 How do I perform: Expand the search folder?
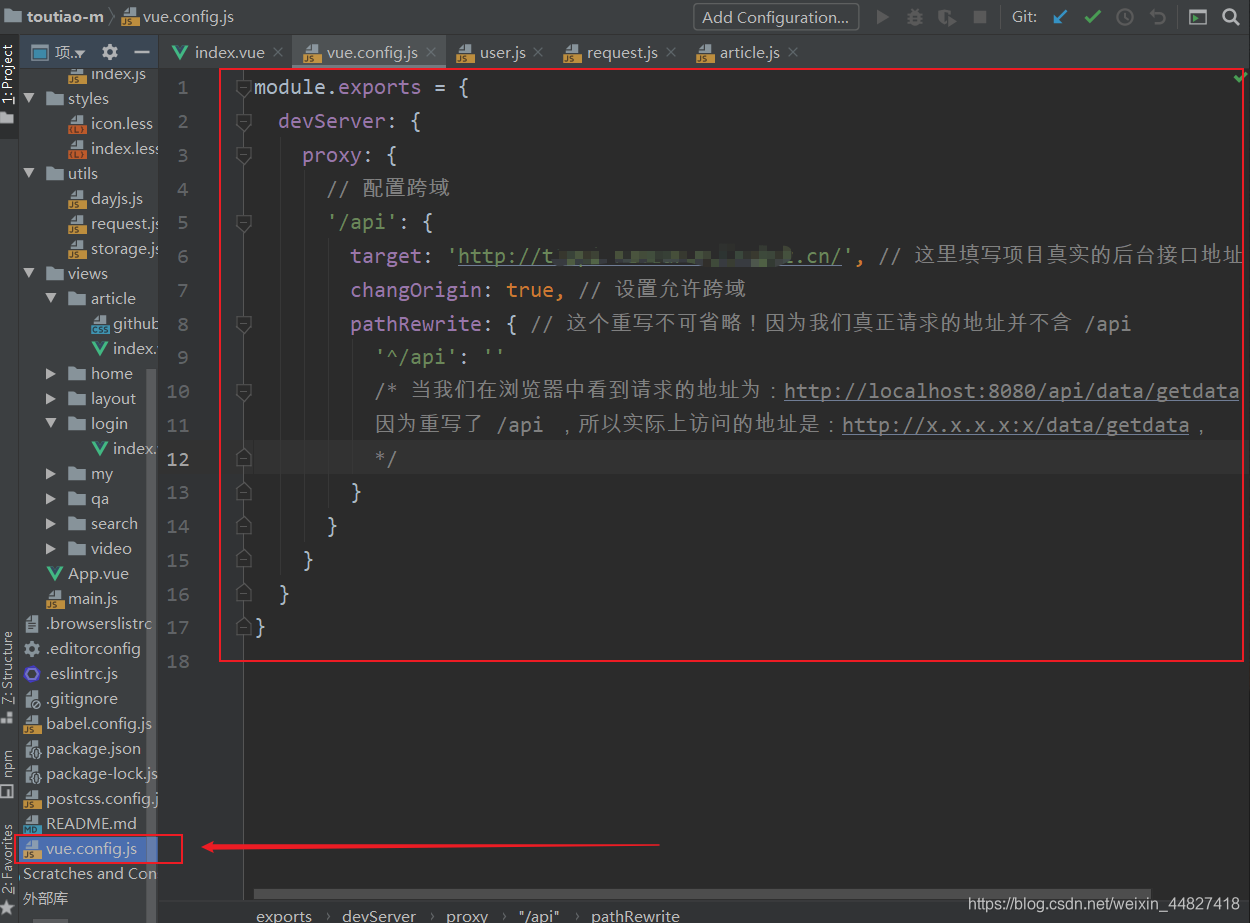(51, 523)
